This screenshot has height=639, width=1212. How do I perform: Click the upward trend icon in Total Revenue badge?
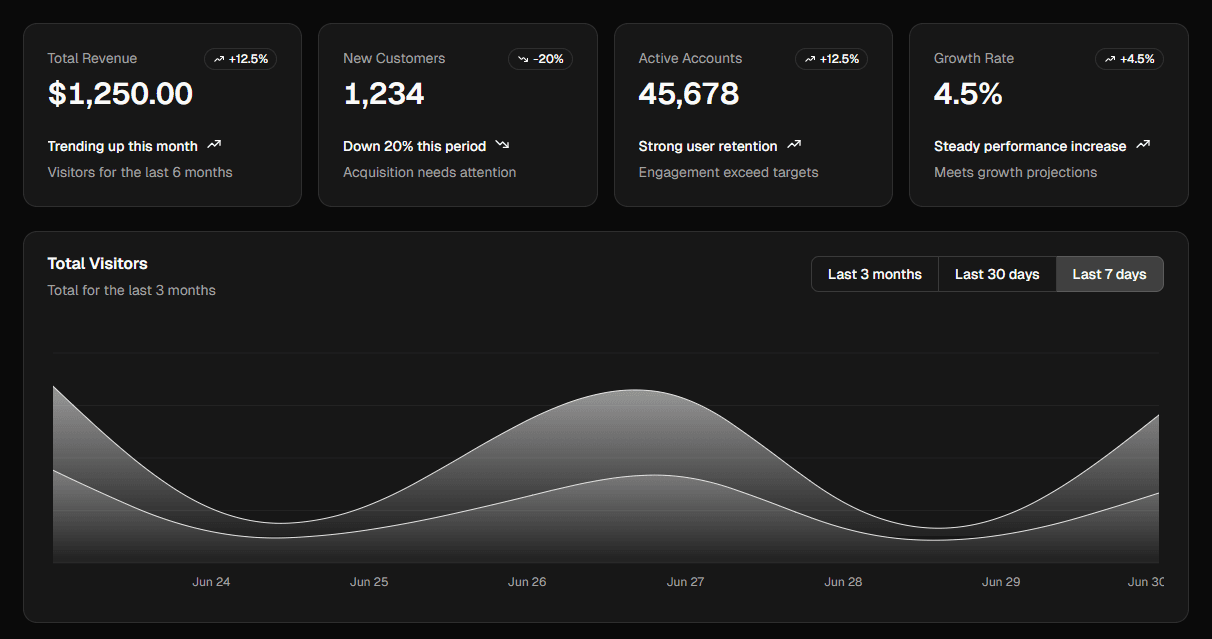pyautogui.click(x=218, y=59)
